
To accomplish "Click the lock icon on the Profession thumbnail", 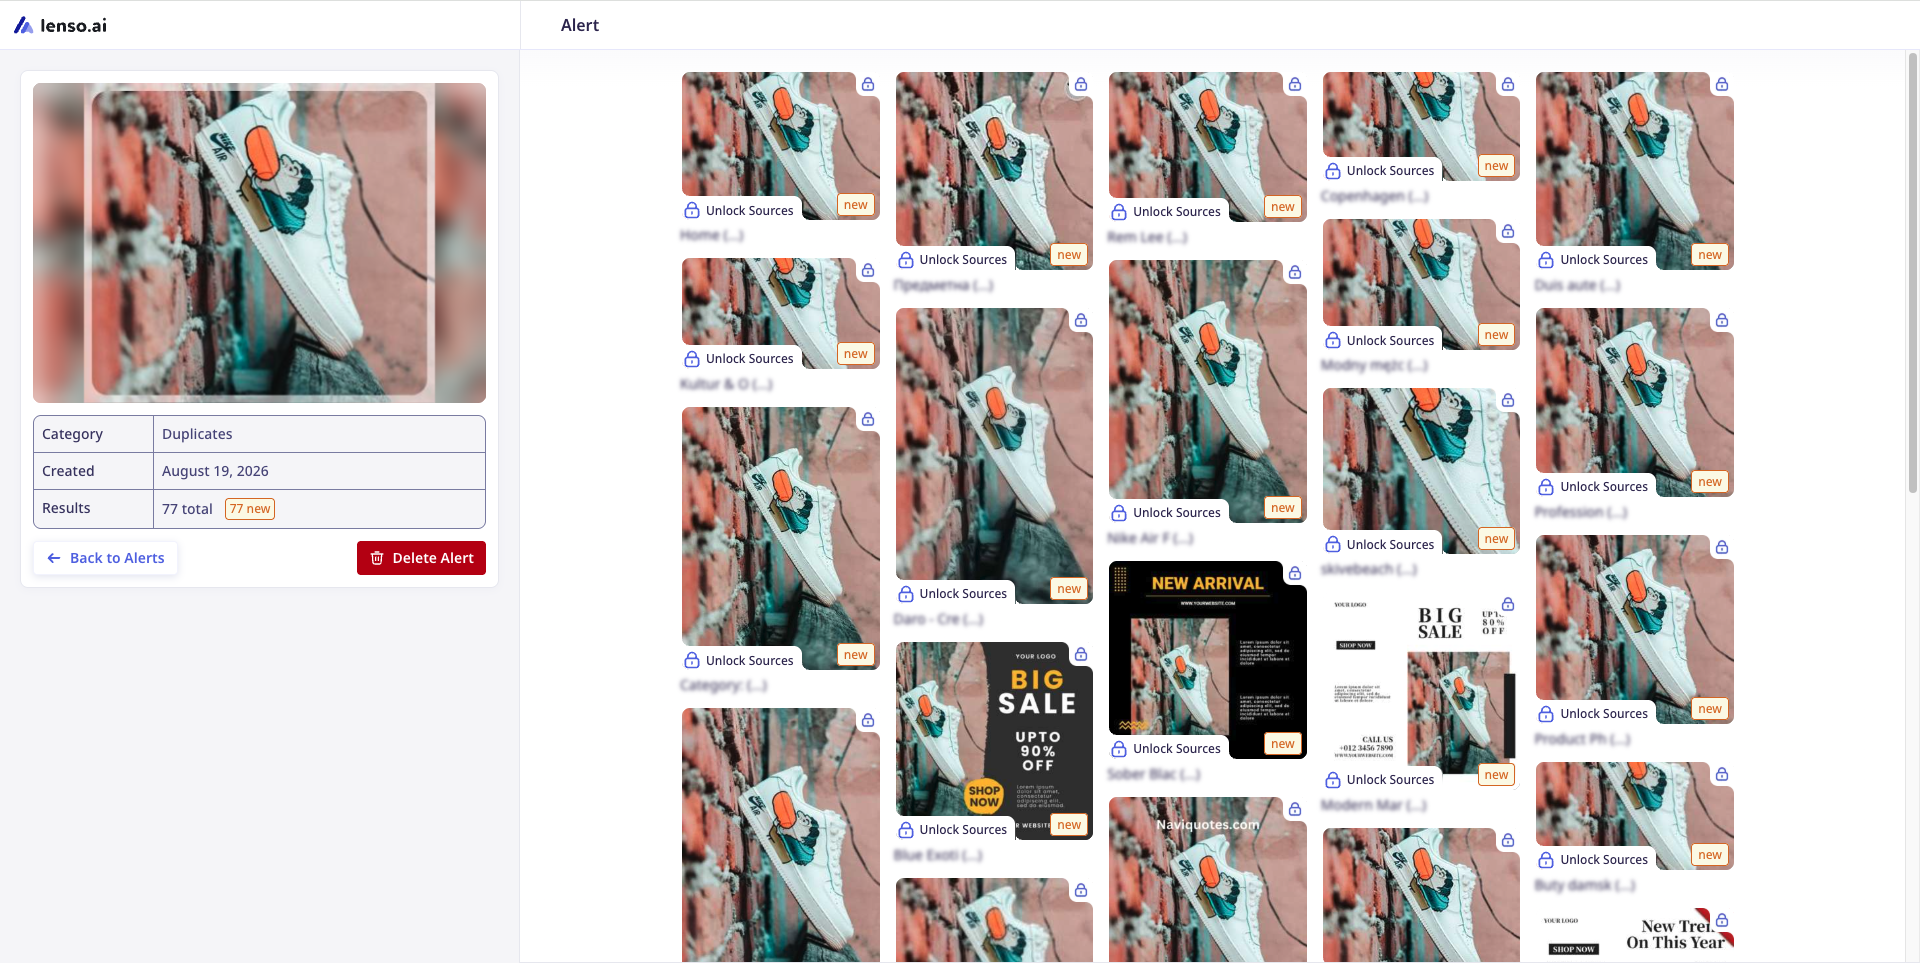I will pos(1722,320).
